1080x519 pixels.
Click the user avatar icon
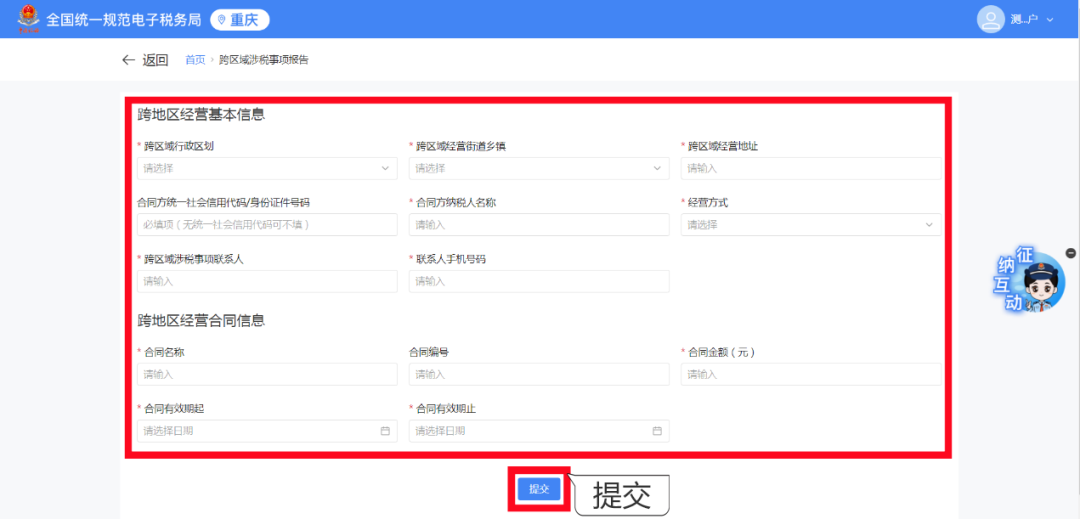[990, 19]
